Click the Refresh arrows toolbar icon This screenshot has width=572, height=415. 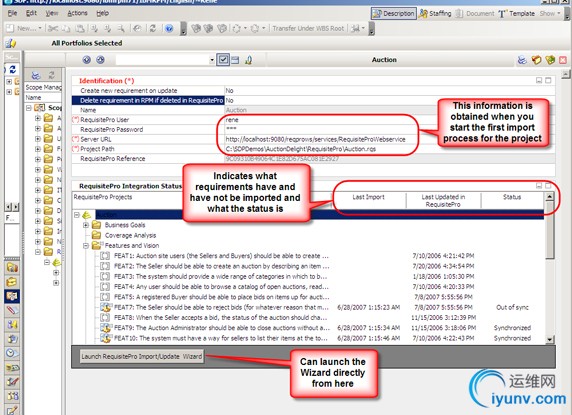pyautogui.click(x=153, y=28)
